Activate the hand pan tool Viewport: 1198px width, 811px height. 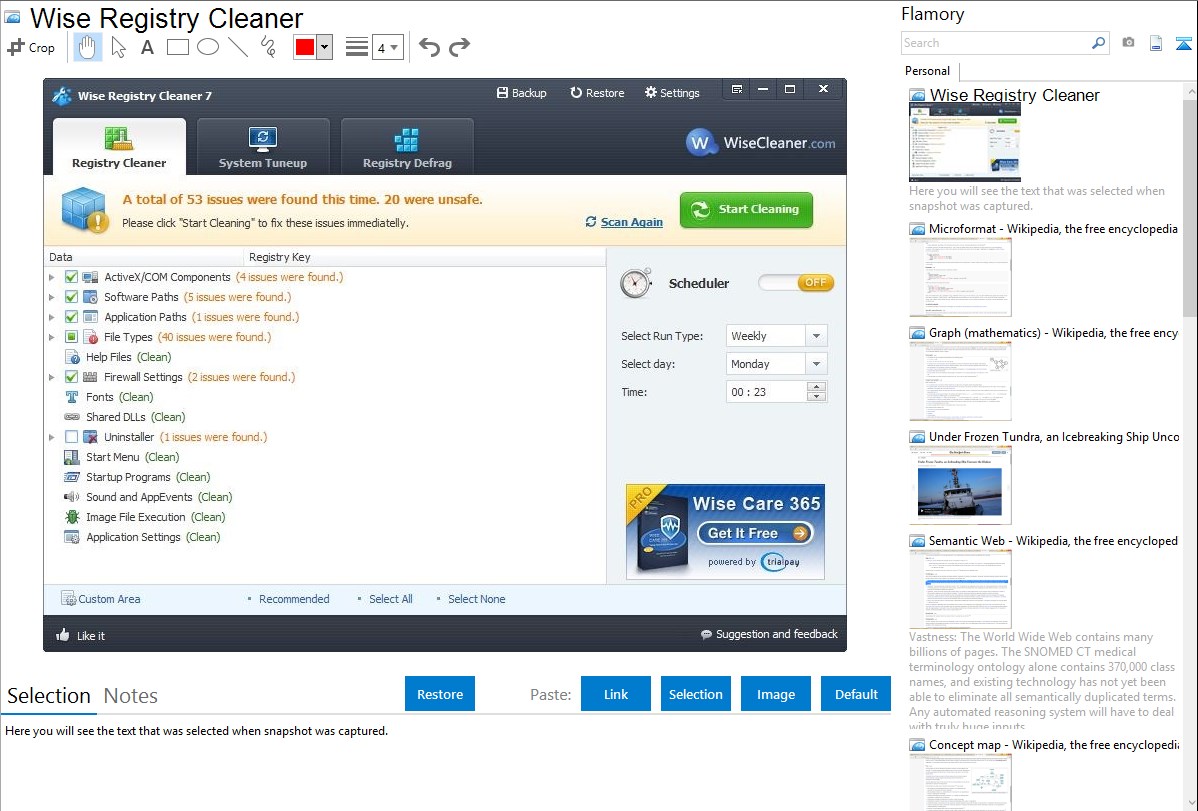coord(87,47)
